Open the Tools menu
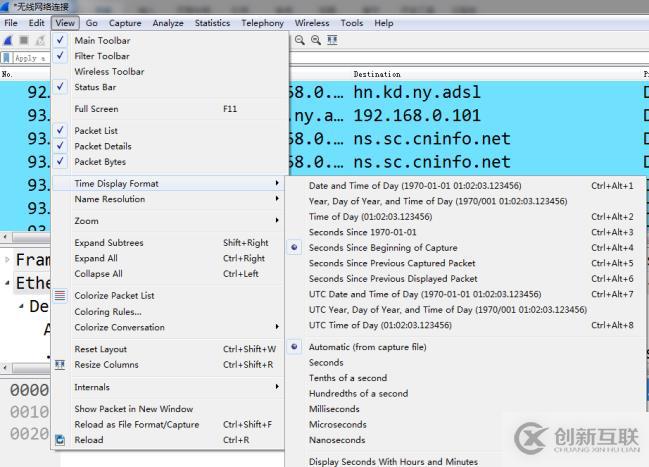Screen dimensions: 649x467 (x=352, y=23)
